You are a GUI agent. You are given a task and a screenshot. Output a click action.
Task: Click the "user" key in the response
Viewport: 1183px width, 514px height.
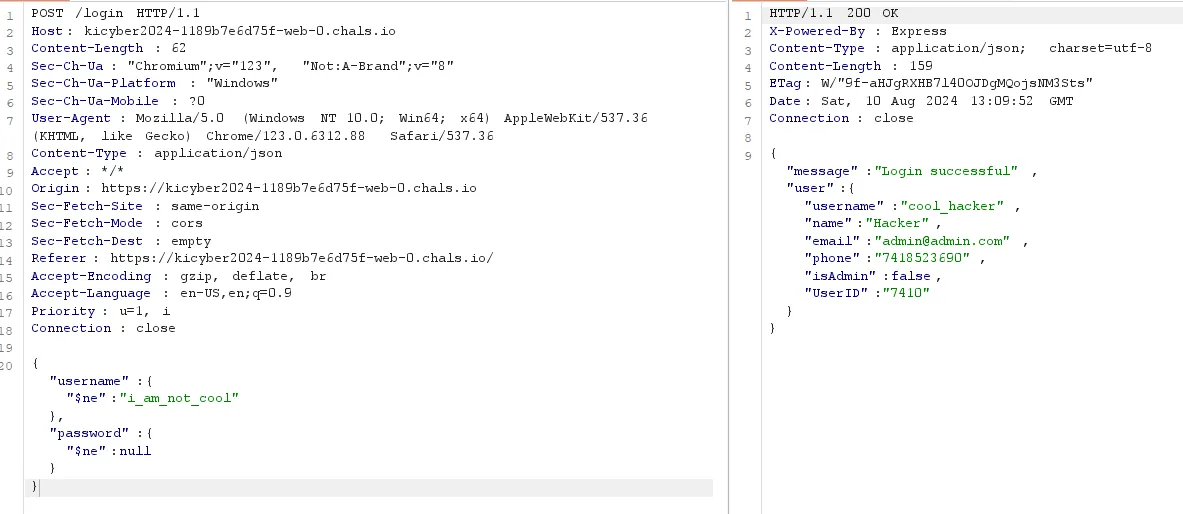(810, 188)
